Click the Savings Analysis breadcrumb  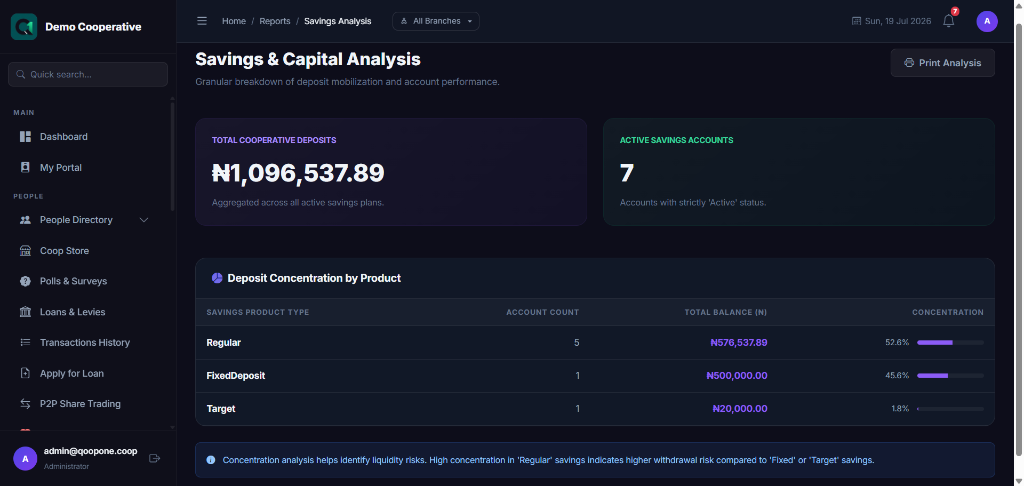coord(338,21)
